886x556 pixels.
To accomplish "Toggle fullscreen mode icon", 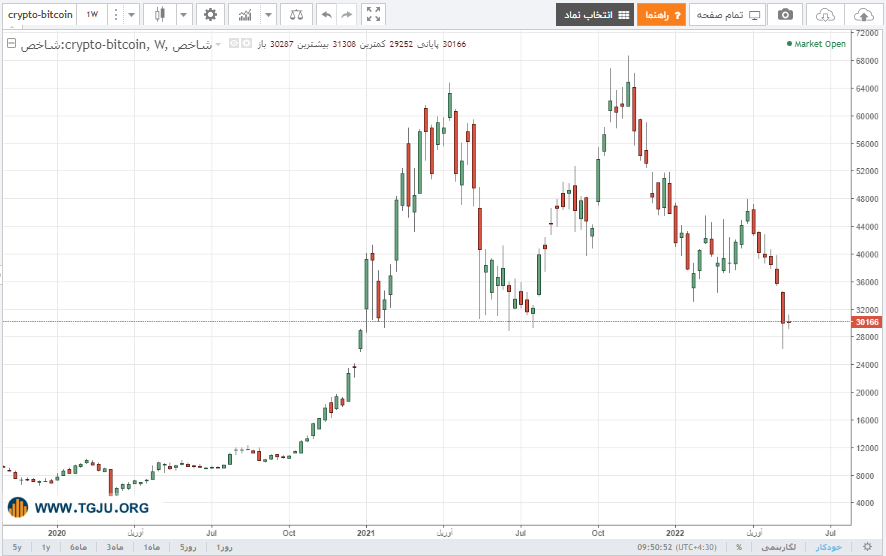I will click(x=373, y=15).
